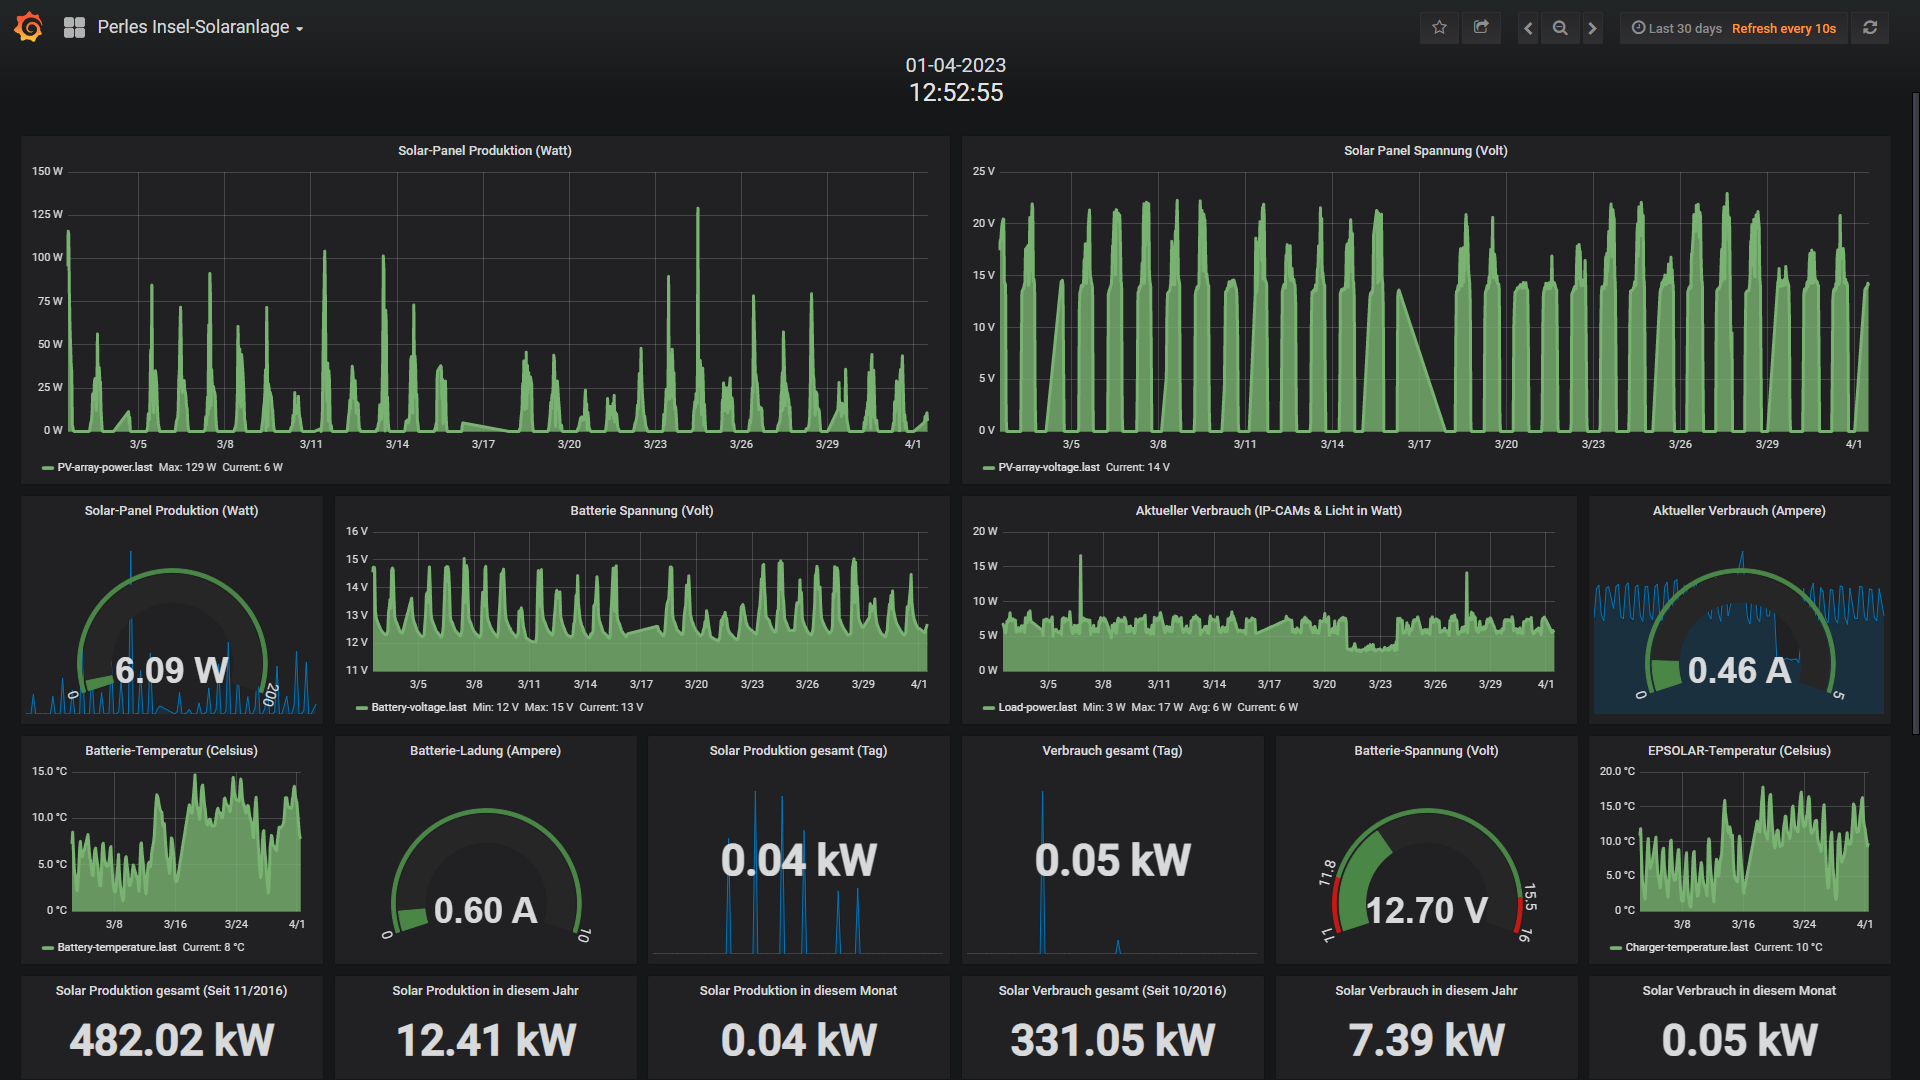1920x1080 pixels.
Task: Click the Load-power.last legend color swatch
Action: (989, 708)
